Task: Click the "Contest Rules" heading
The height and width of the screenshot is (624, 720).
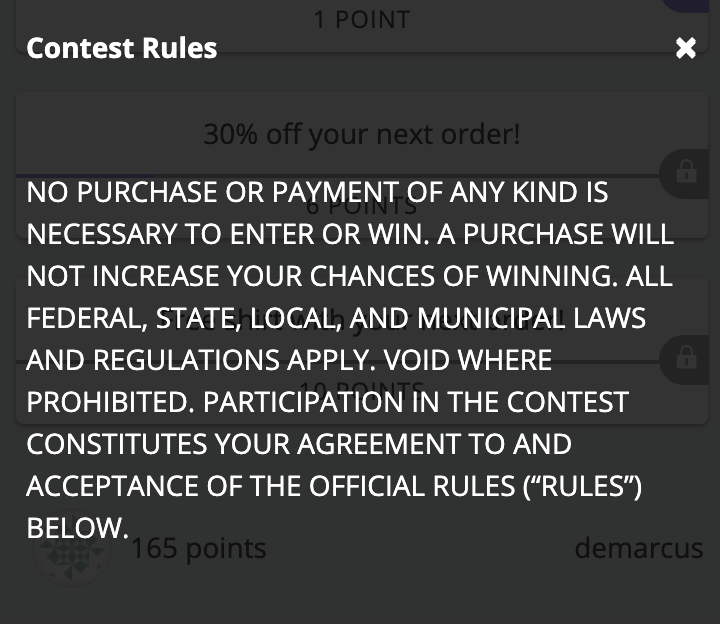Action: click(x=121, y=48)
